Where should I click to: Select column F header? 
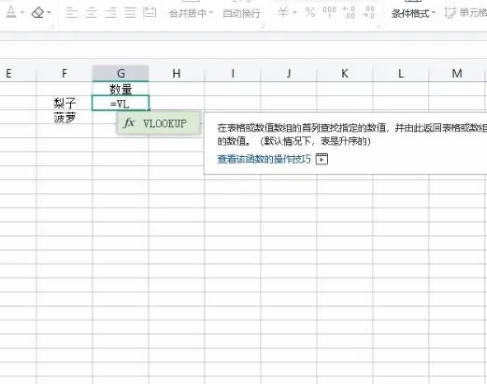tap(64, 73)
